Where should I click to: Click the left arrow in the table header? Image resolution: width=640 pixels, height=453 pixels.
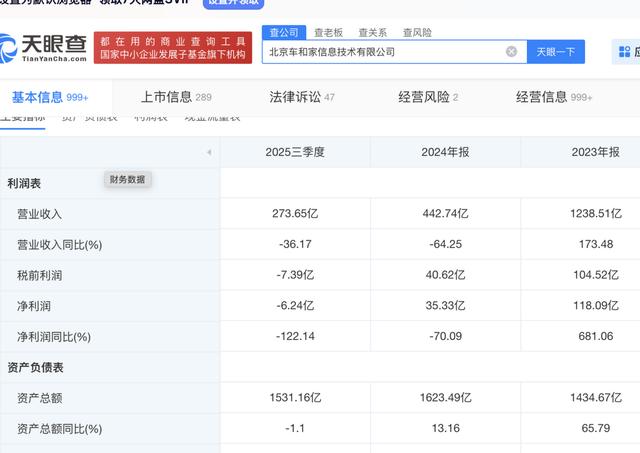(x=208, y=152)
